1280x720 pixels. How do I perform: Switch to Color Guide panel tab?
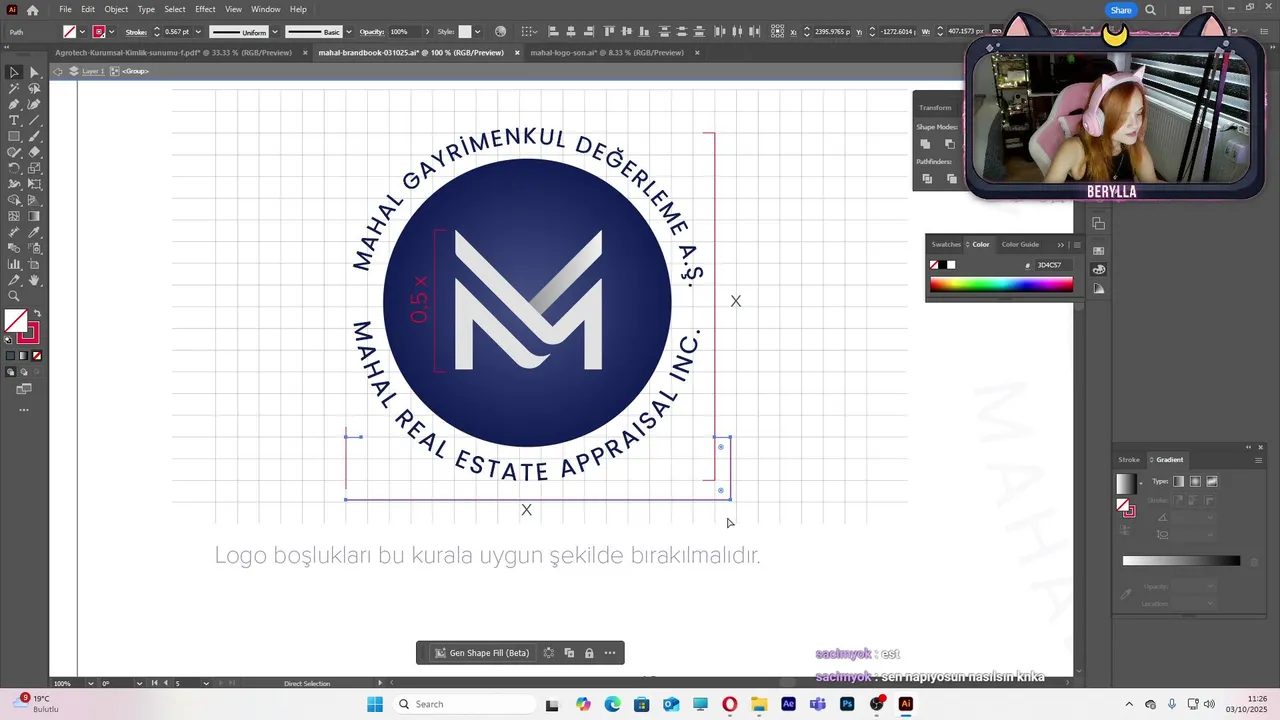click(1020, 244)
